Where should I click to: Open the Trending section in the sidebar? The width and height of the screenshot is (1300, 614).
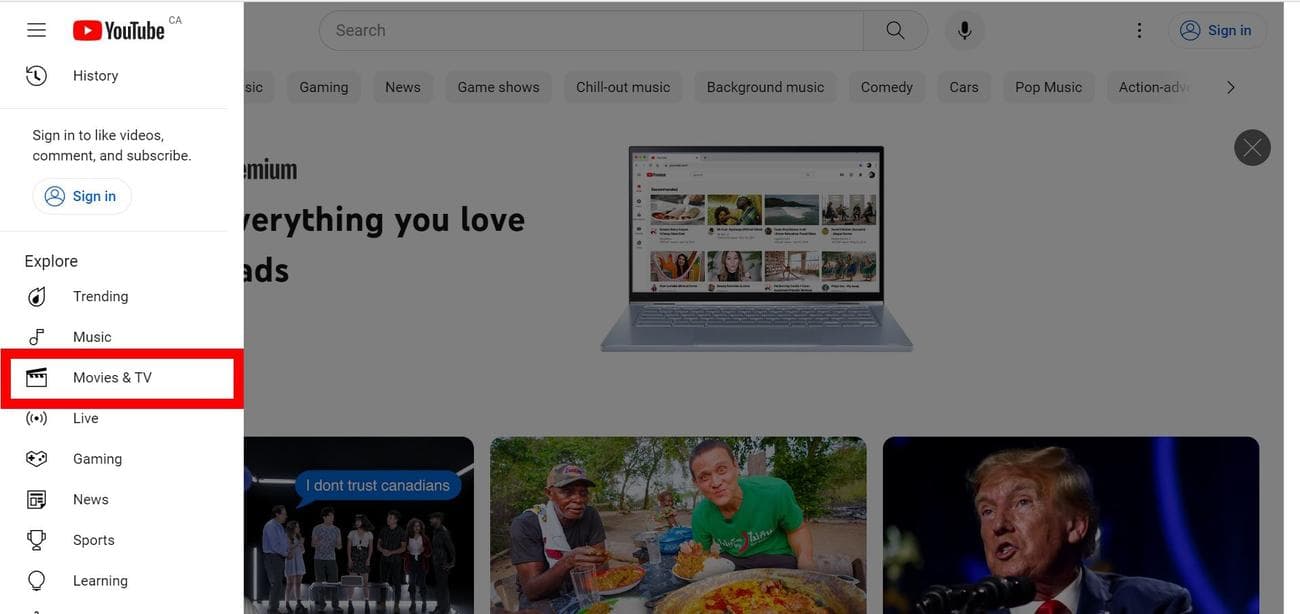pyautogui.click(x=100, y=296)
